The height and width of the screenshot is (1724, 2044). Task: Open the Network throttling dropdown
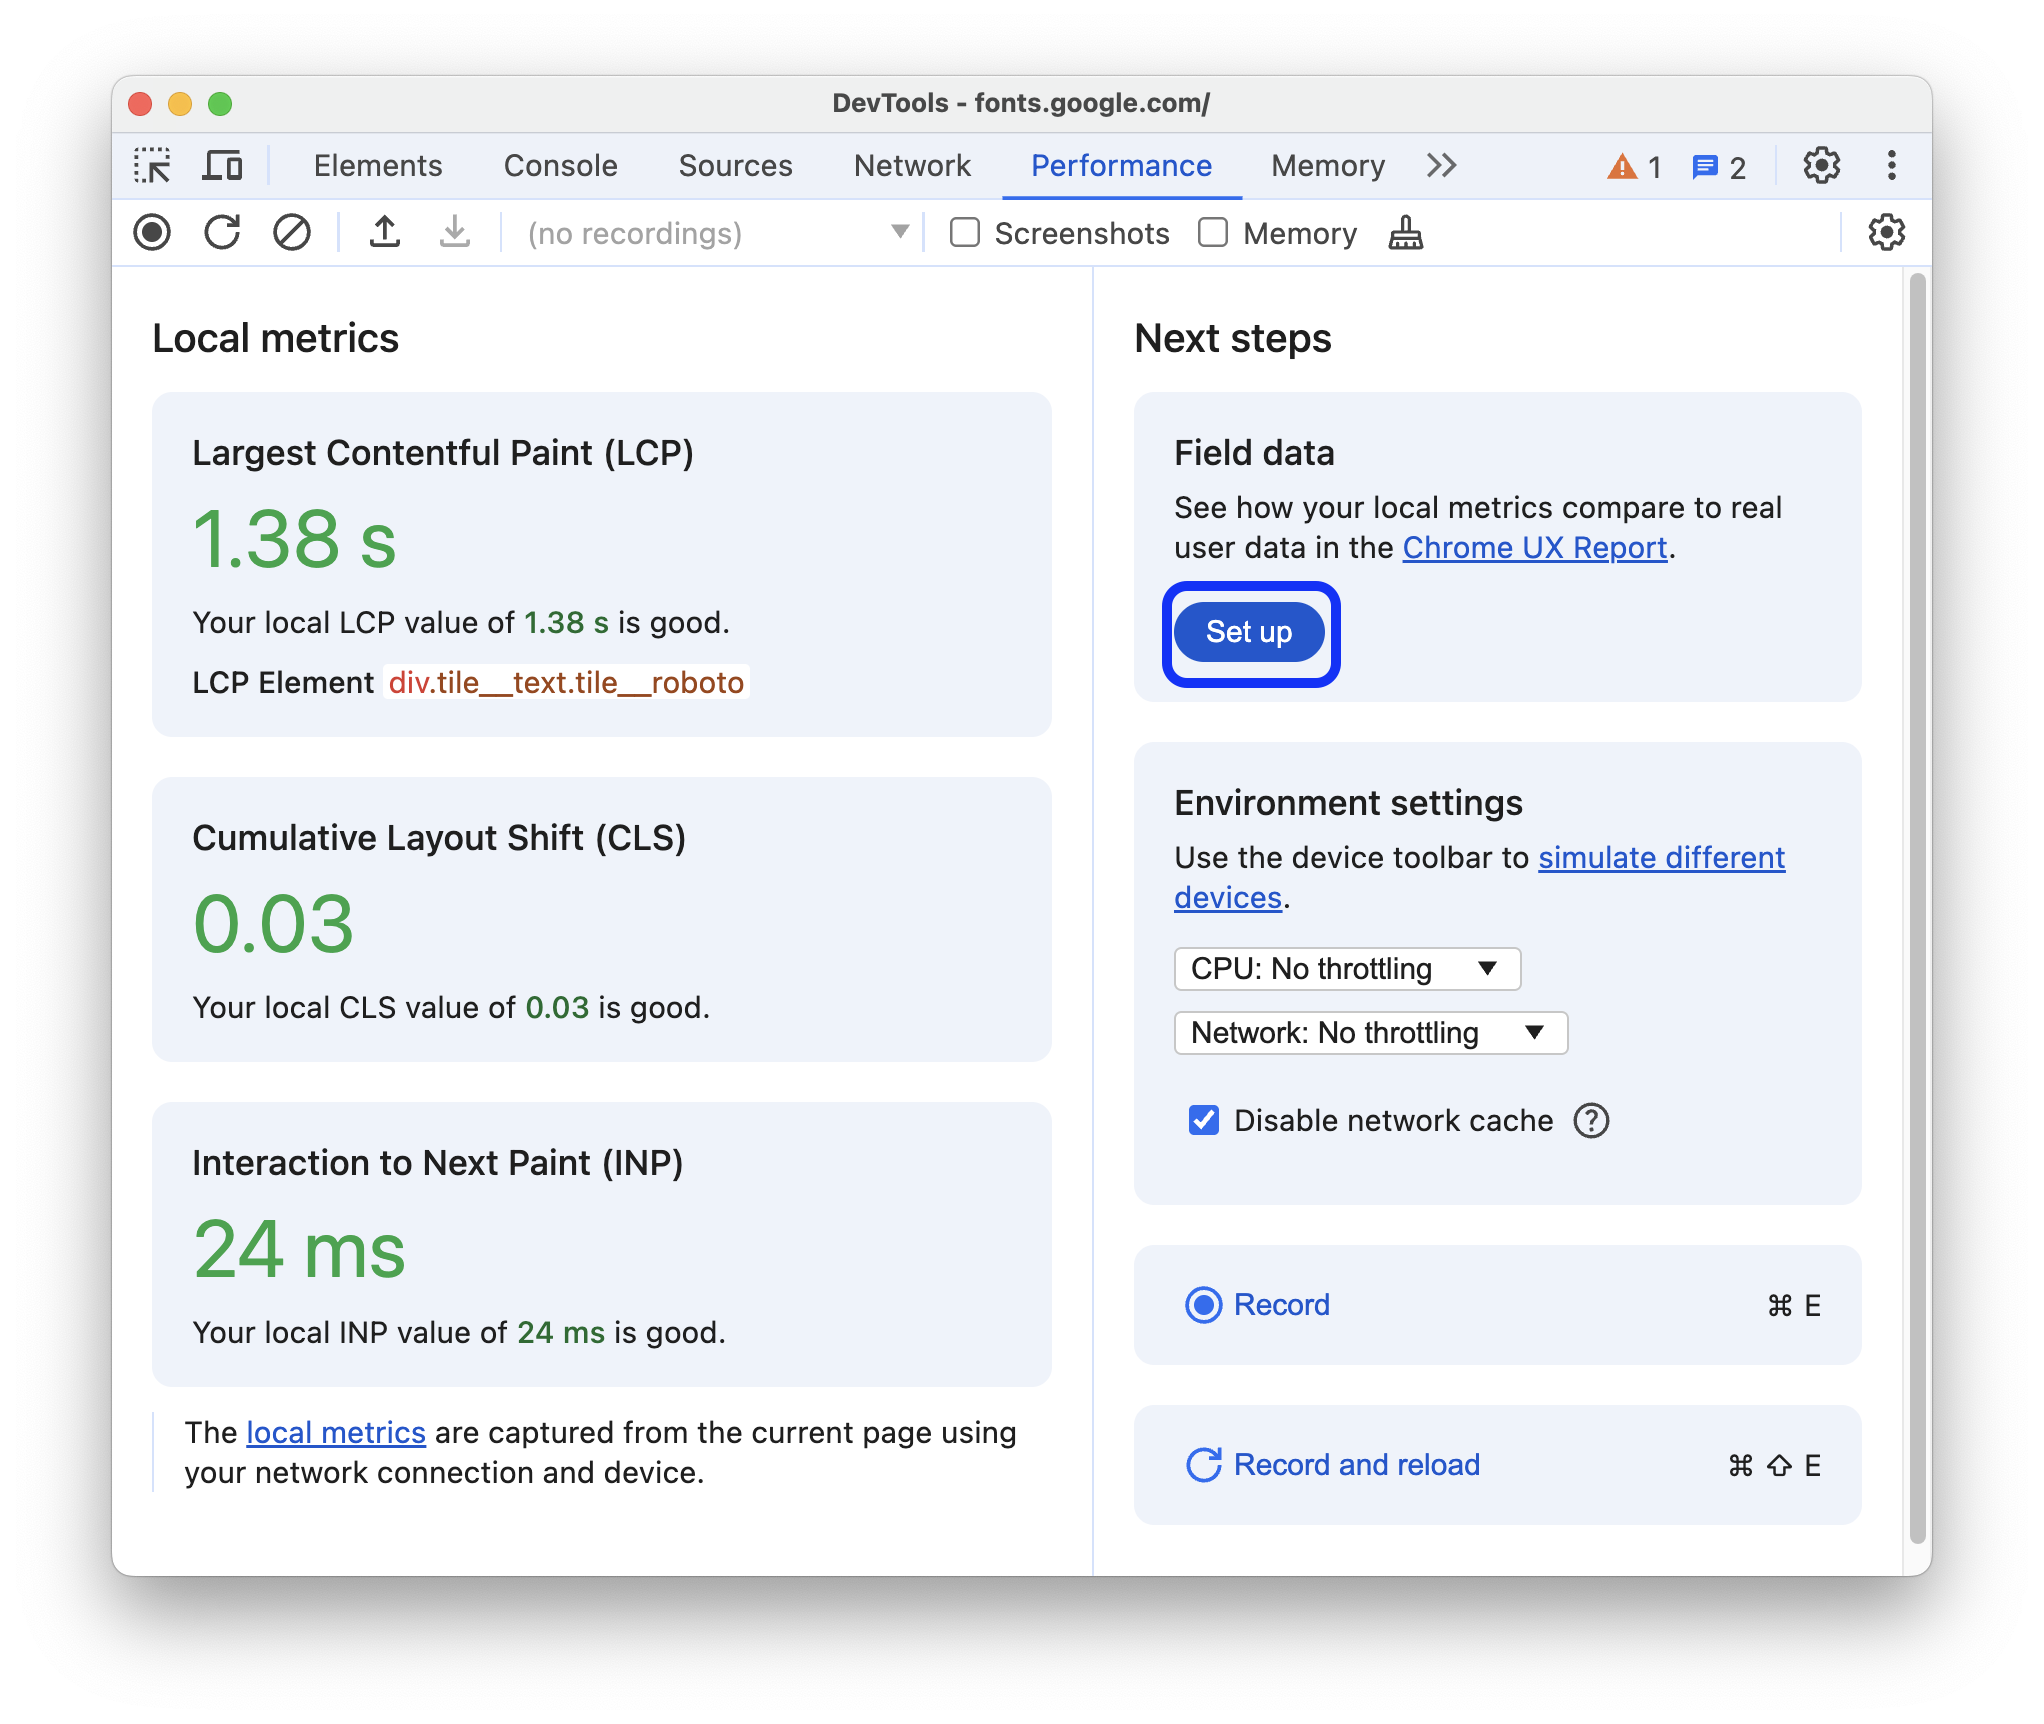[x=1368, y=1031]
